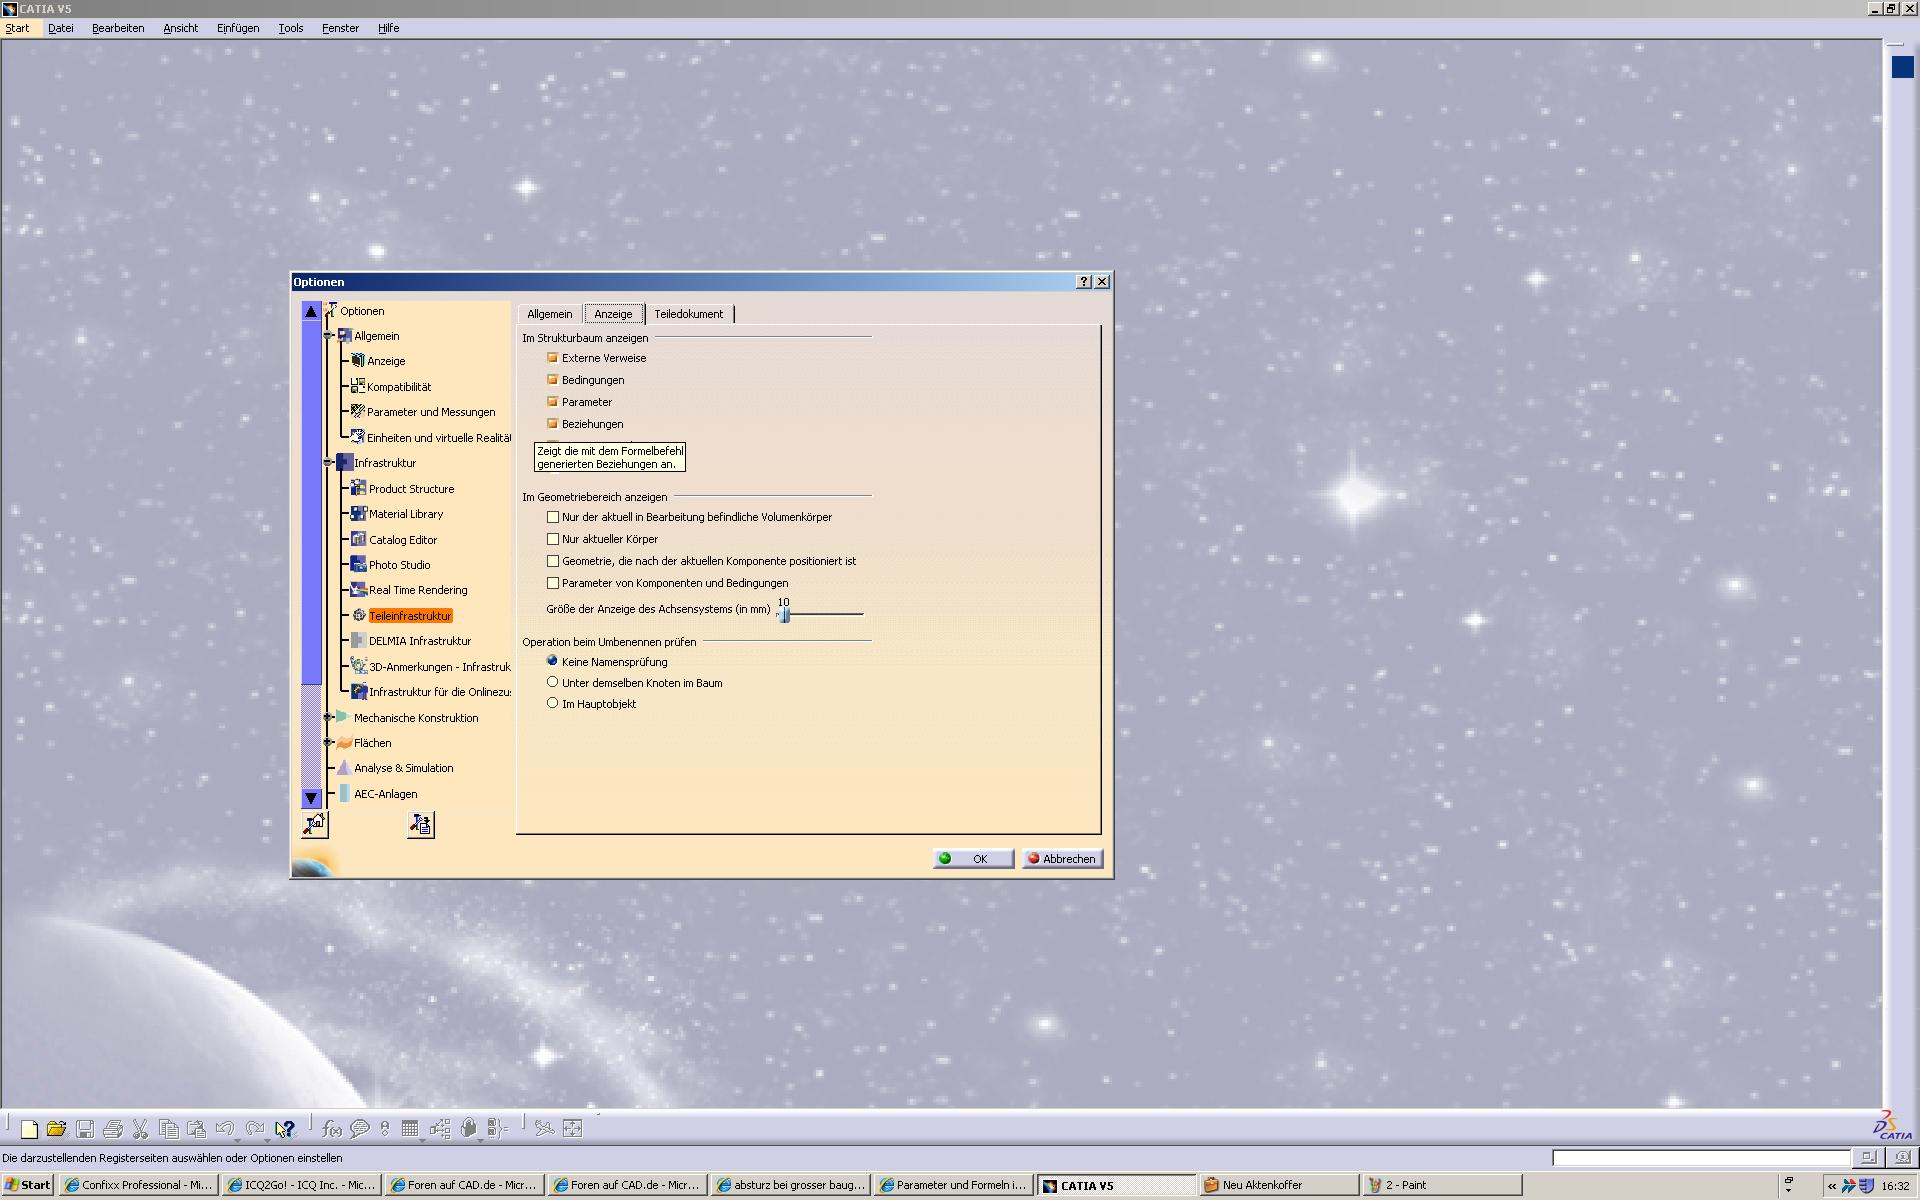Click the Product Structure tree icon
Image resolution: width=1920 pixels, height=1200 pixels.
pos(358,488)
